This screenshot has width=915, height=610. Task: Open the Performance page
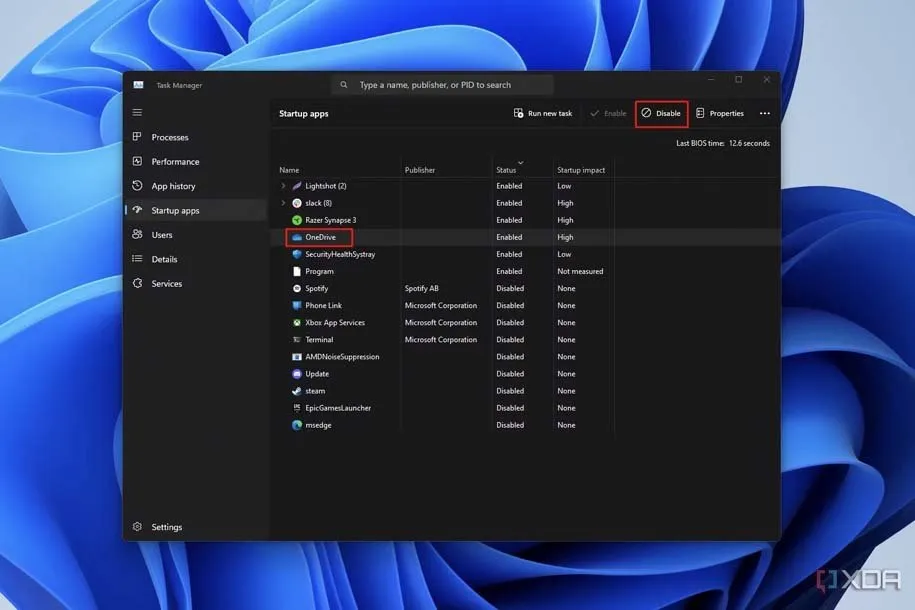click(175, 162)
